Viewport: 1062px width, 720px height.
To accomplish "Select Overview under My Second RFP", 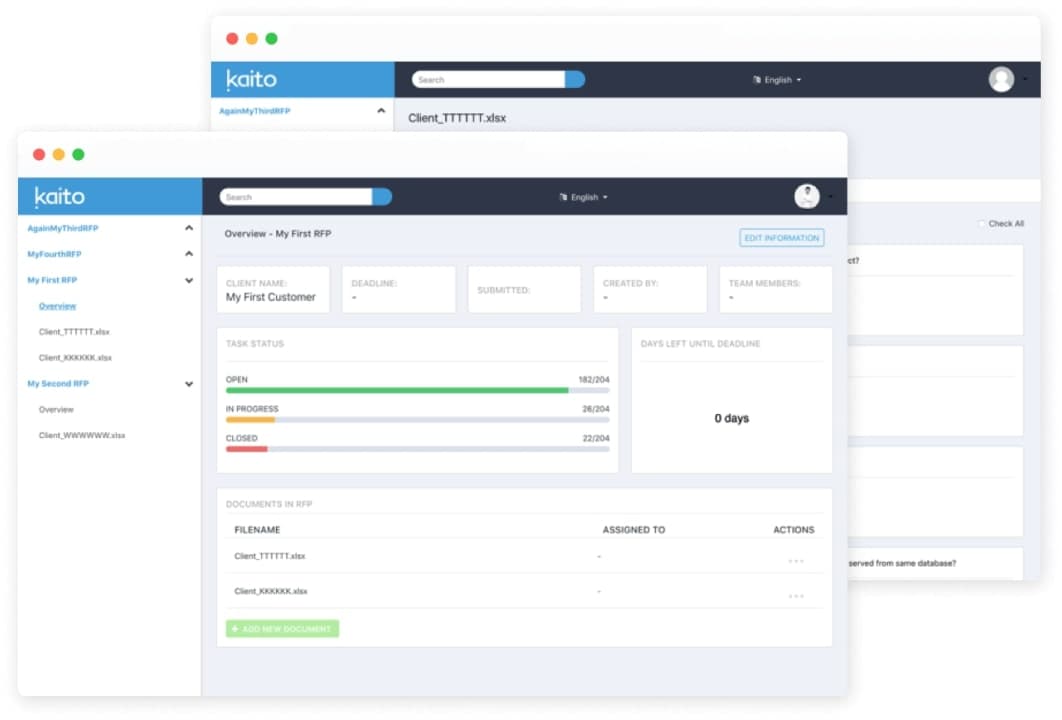I will pos(56,410).
